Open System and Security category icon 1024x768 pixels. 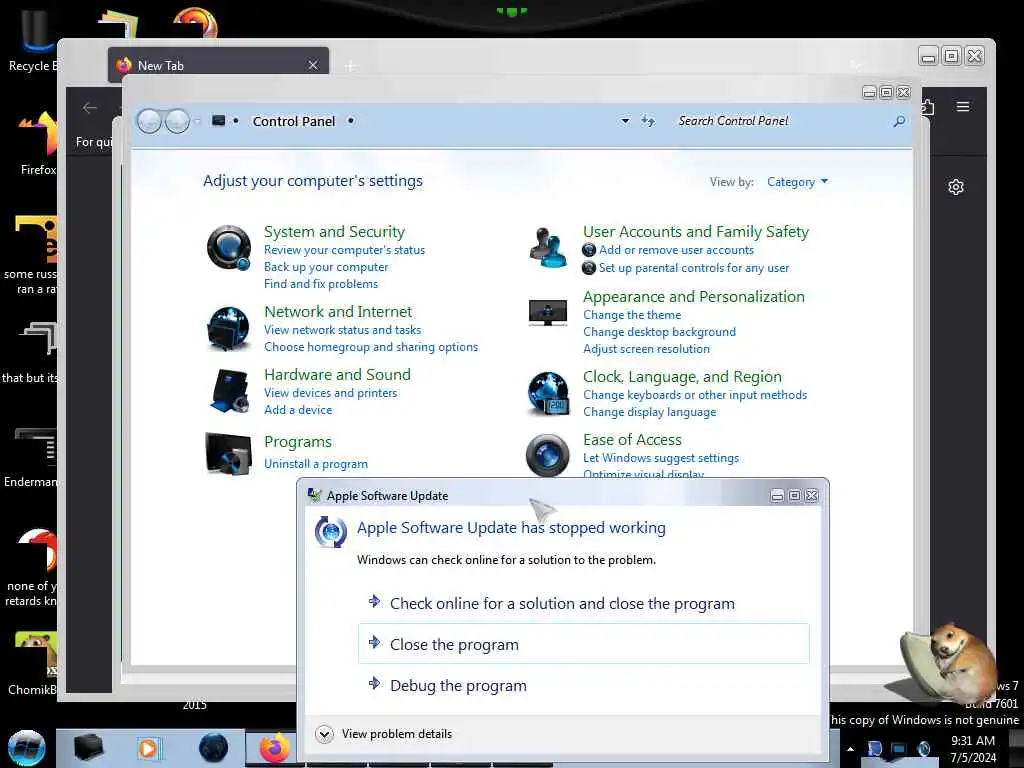click(x=229, y=248)
